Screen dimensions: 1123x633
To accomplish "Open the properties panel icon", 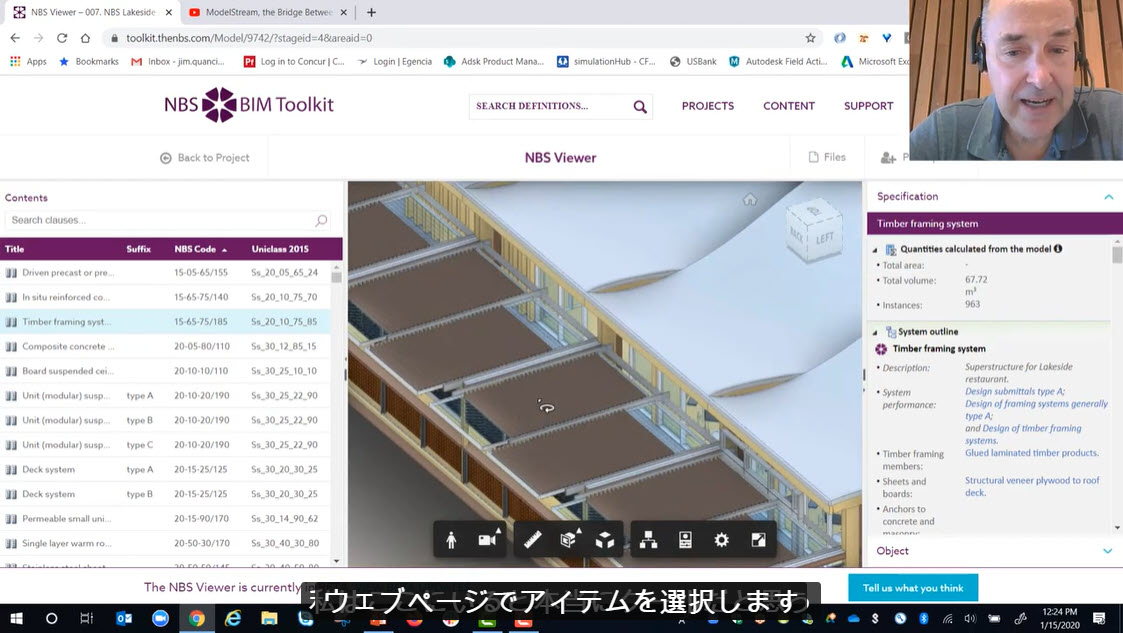I will [x=685, y=540].
